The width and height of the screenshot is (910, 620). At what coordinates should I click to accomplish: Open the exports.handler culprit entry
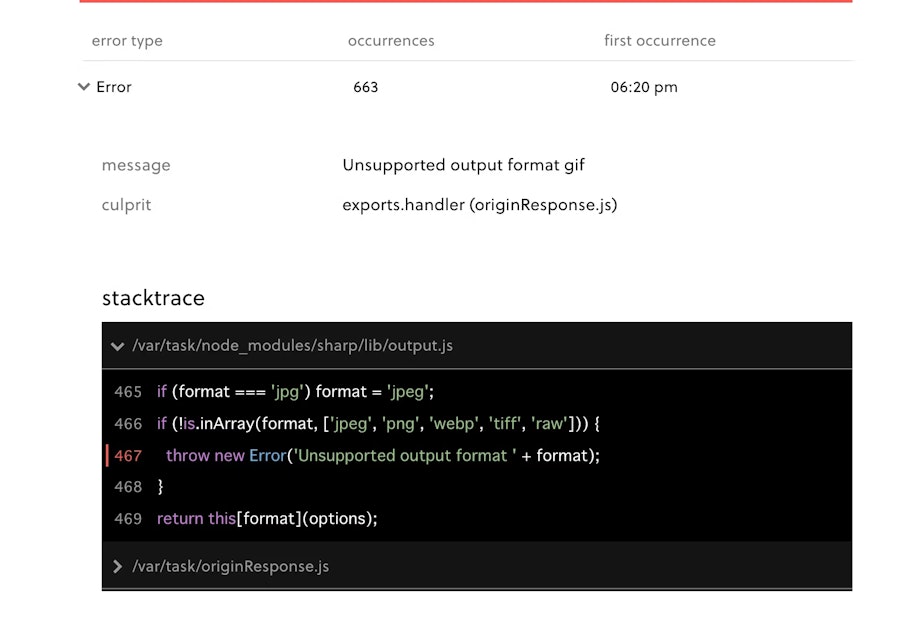(480, 205)
